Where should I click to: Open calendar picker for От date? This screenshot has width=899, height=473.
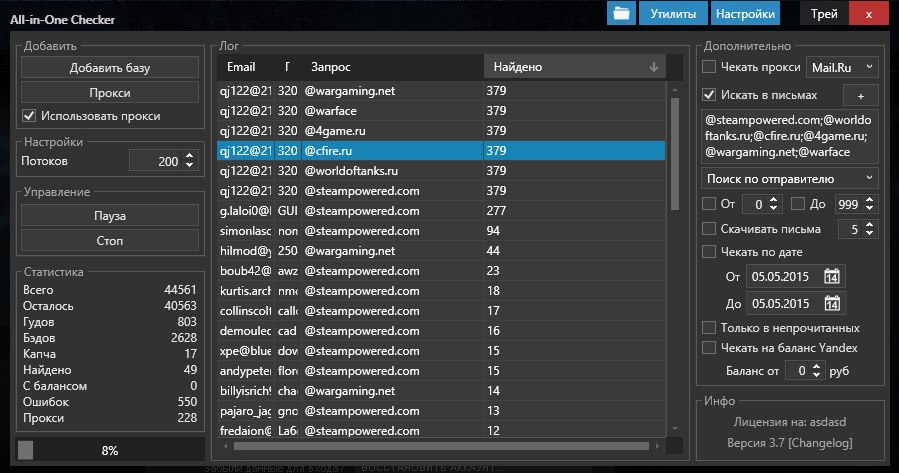click(831, 276)
